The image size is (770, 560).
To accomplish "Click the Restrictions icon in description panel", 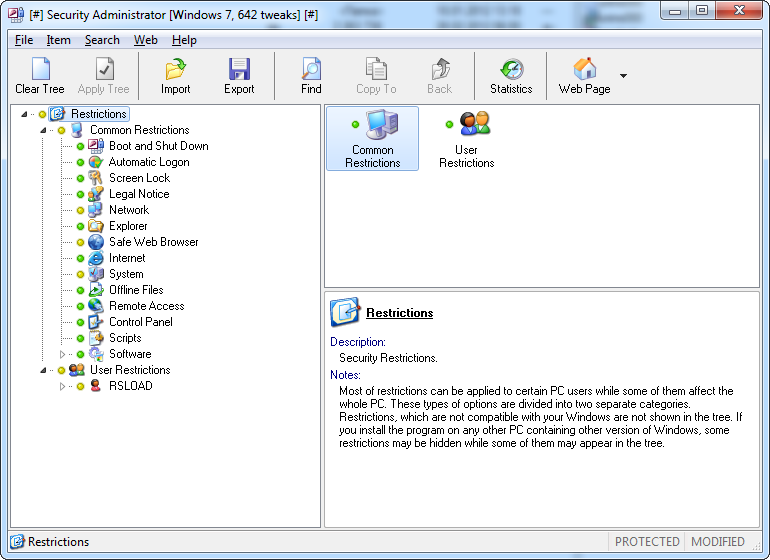I will [x=345, y=312].
